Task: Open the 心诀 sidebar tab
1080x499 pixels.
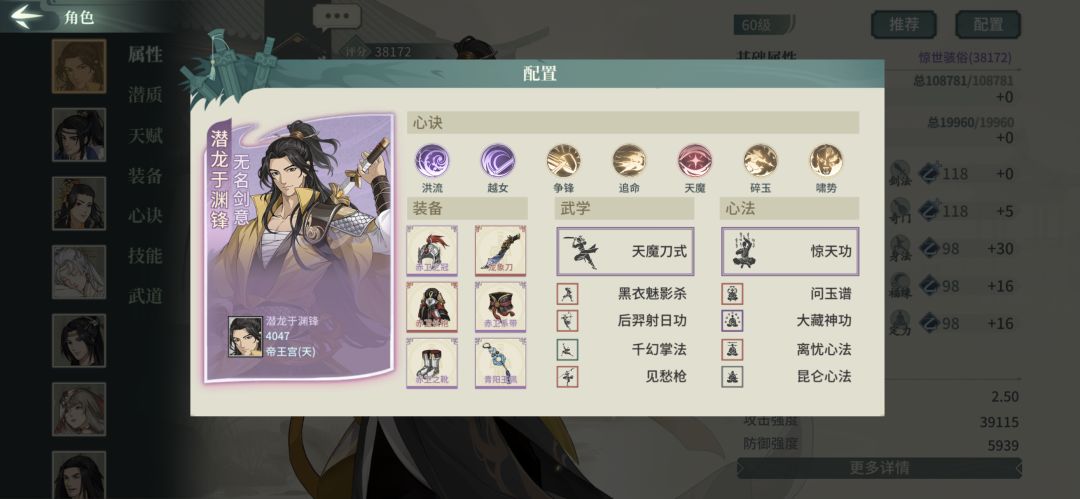Action: point(145,216)
